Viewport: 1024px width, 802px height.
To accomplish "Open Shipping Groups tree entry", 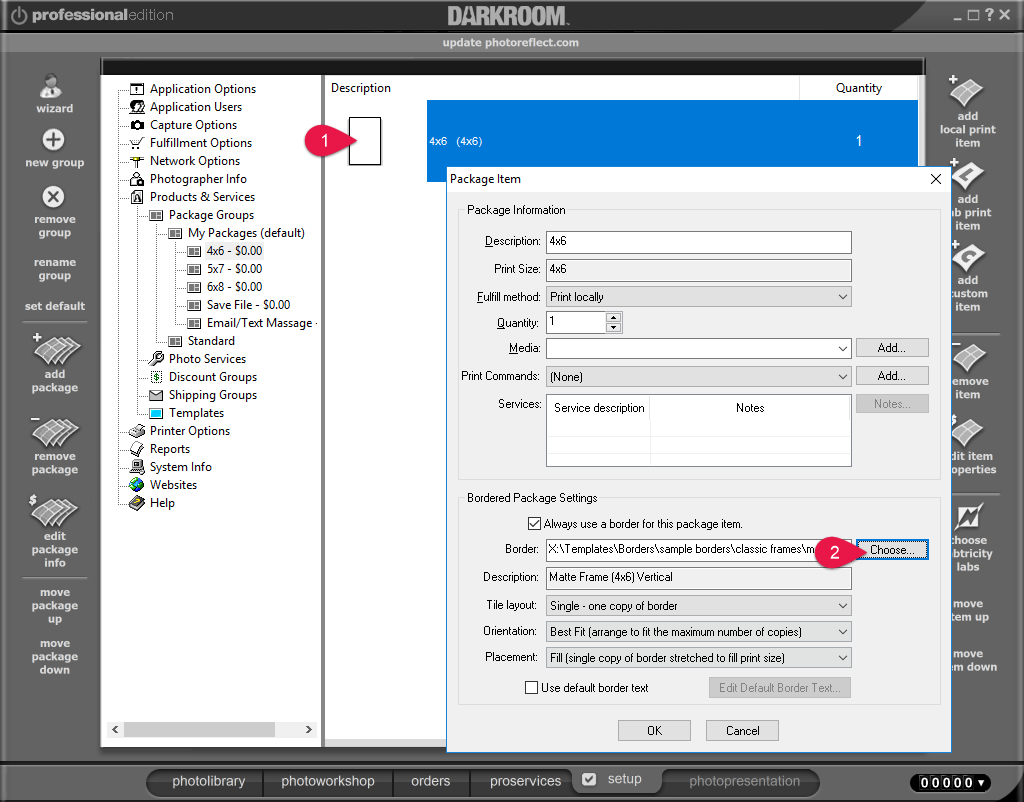I will click(213, 394).
